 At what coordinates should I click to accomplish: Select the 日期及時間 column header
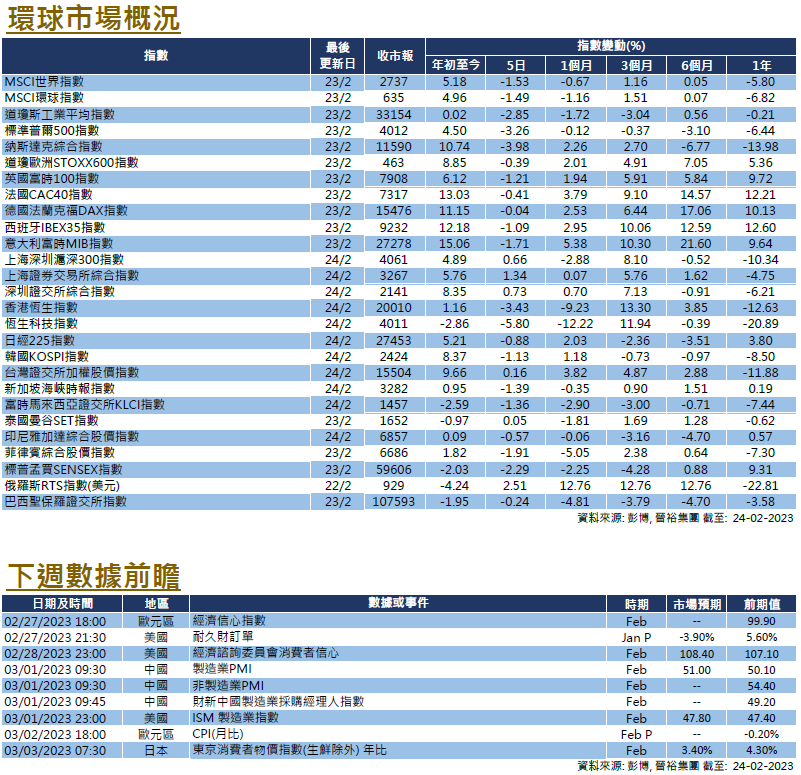(x=62, y=603)
